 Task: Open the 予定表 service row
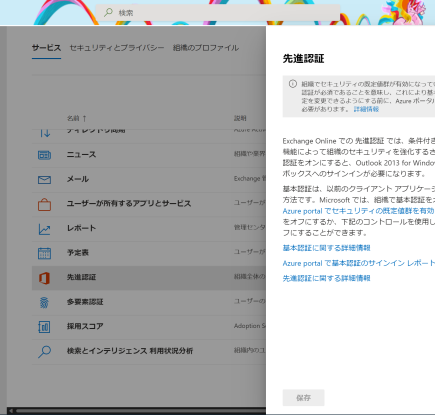pyautogui.click(x=149, y=253)
